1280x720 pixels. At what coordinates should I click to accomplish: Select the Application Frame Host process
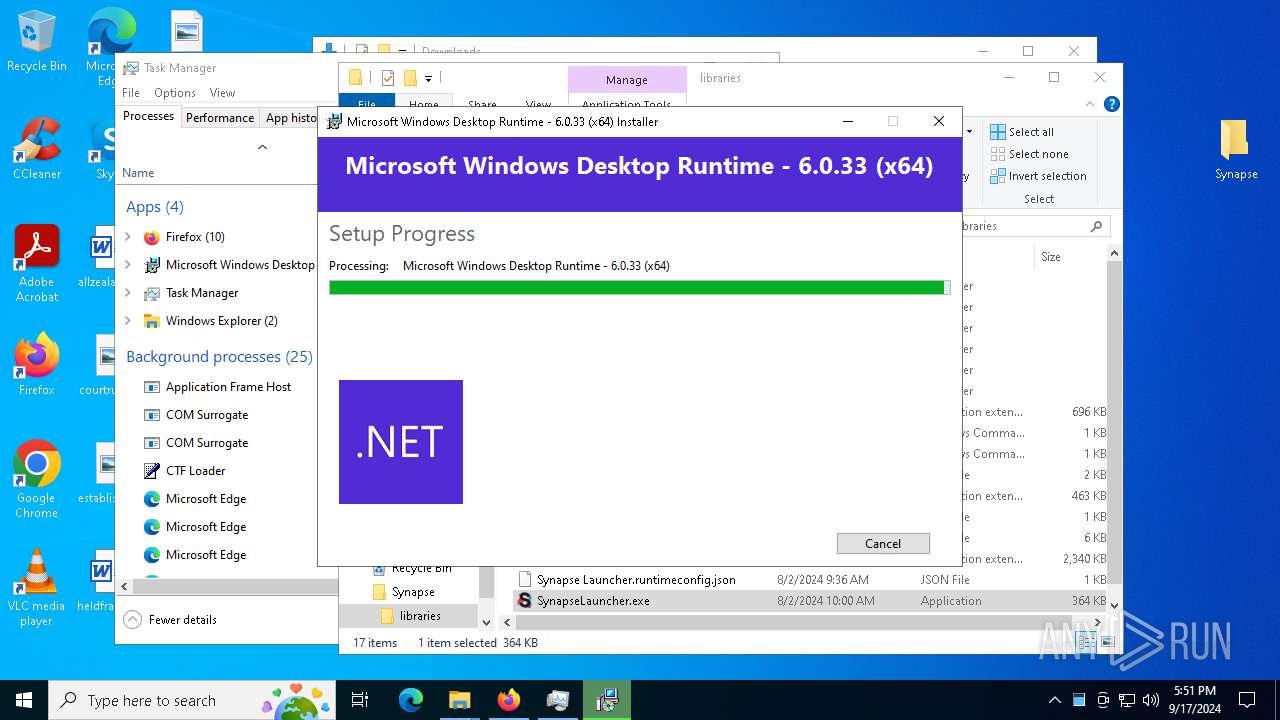click(228, 387)
